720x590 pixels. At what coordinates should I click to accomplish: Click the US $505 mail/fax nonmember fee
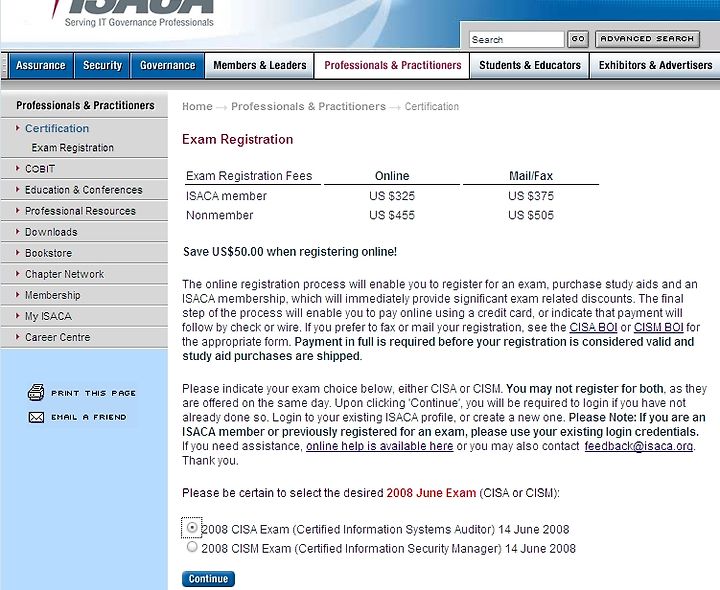tap(531, 215)
